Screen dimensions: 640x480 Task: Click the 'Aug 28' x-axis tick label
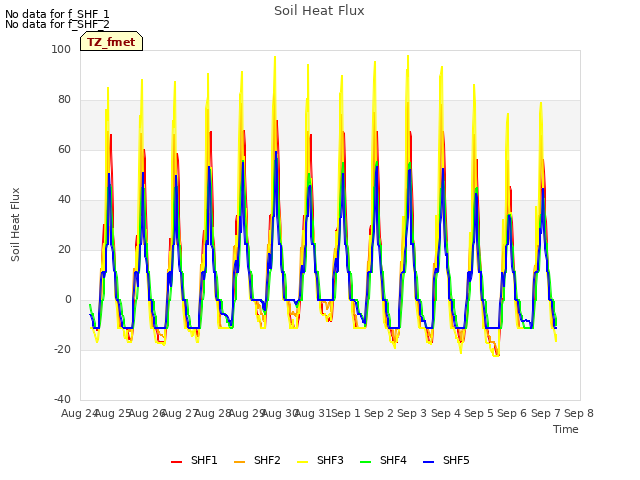click(x=213, y=413)
